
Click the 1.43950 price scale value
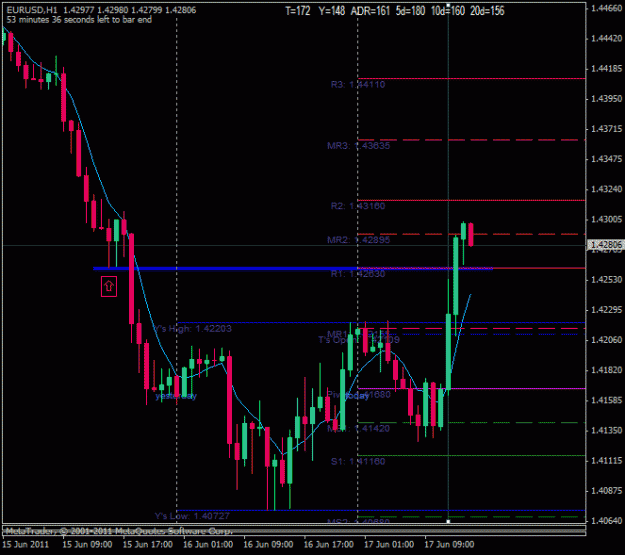tap(606, 98)
